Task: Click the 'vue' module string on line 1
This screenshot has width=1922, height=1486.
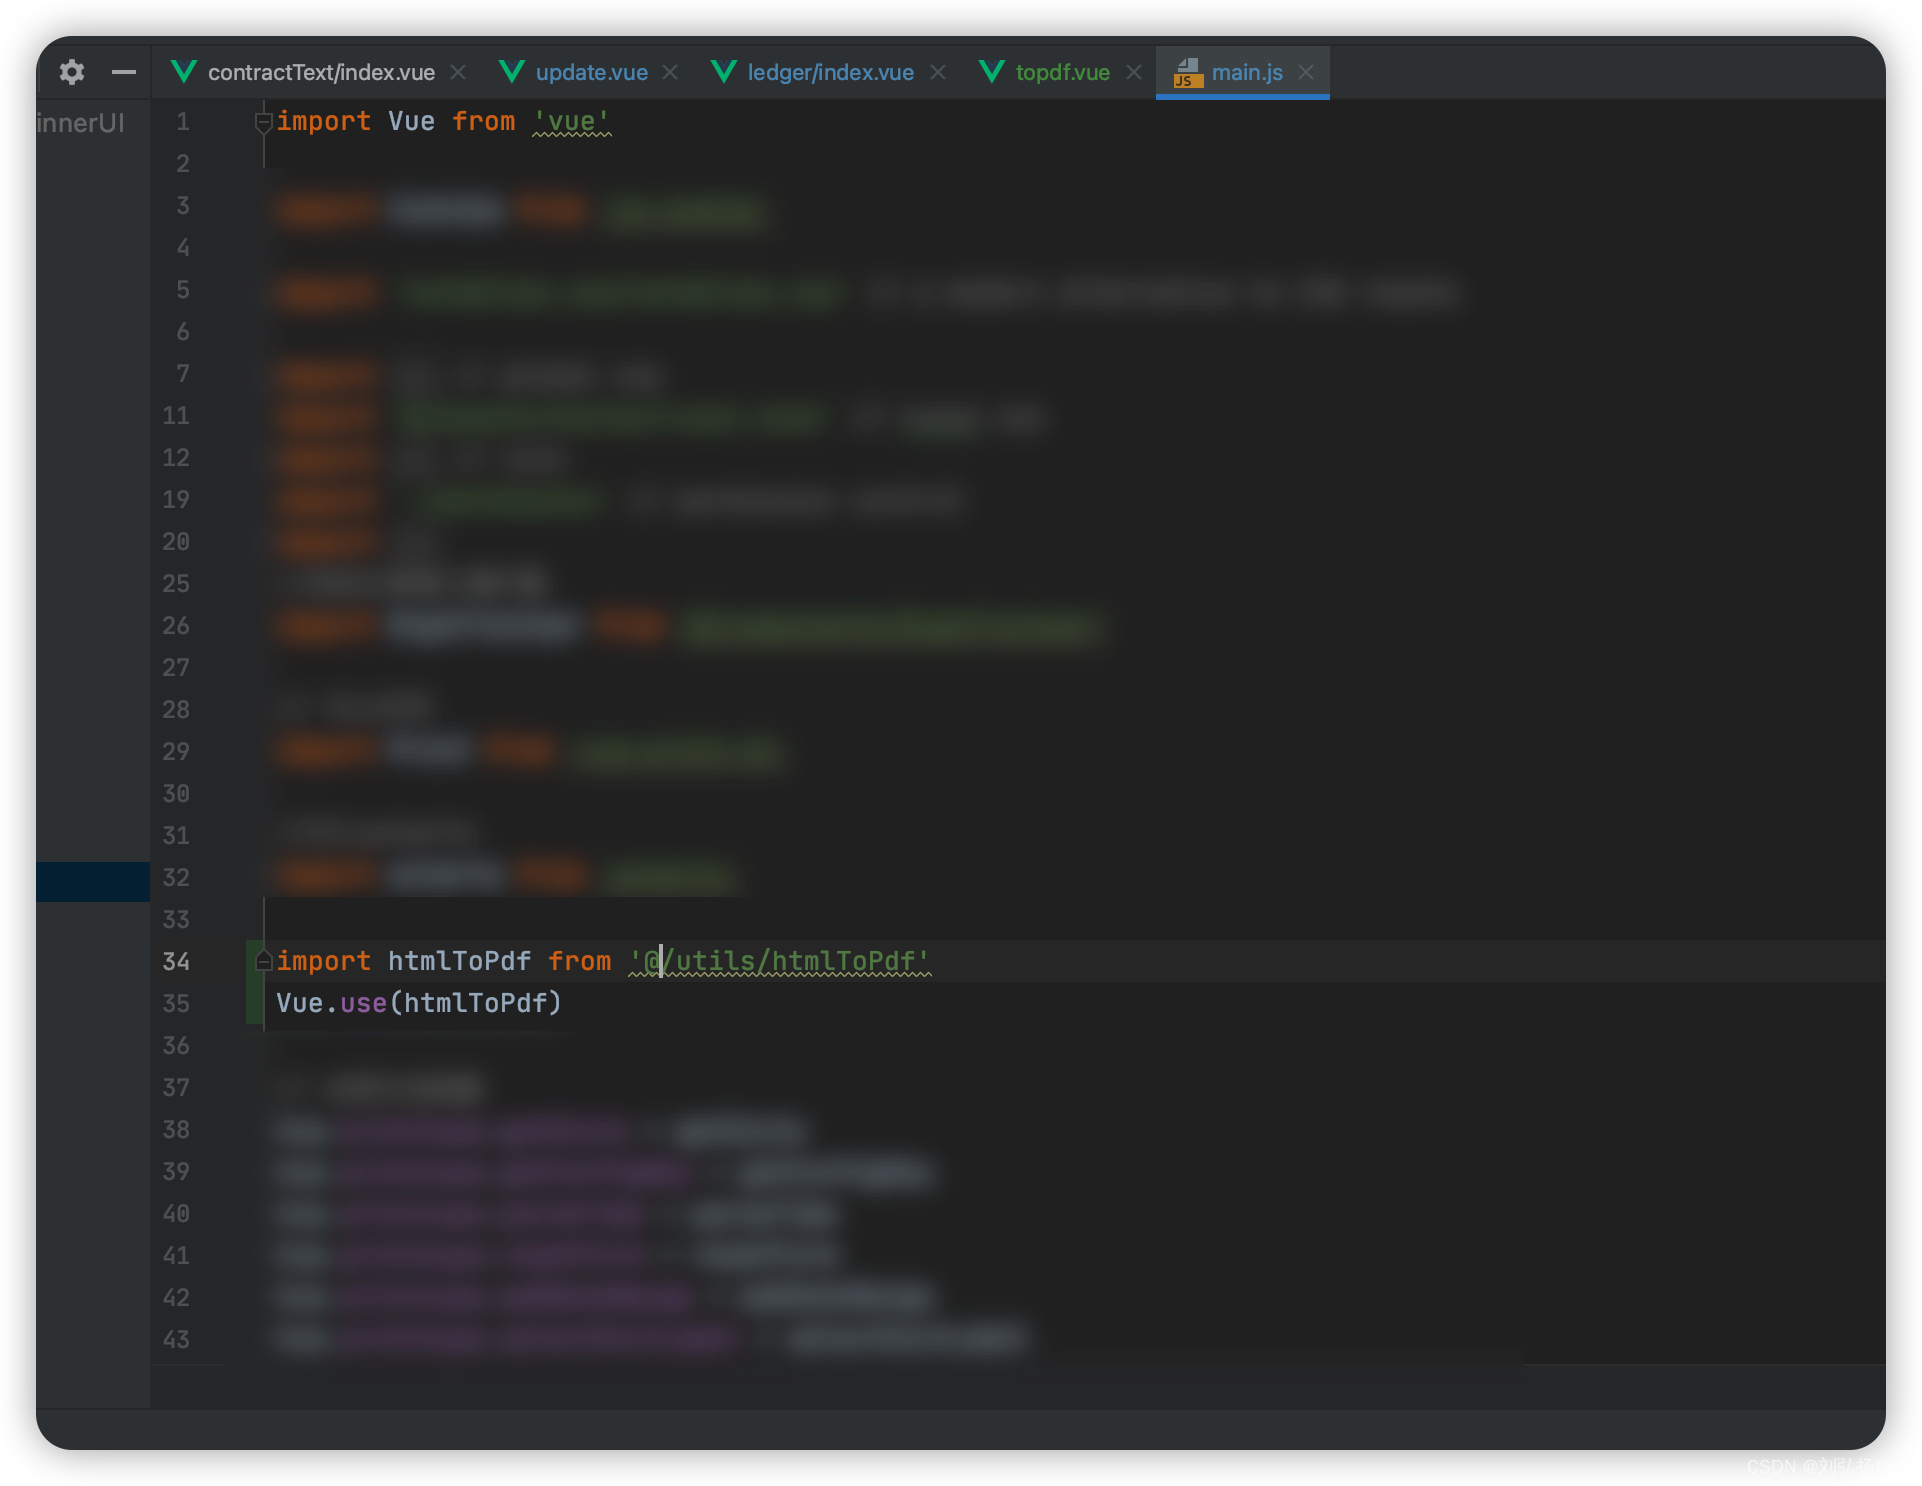Action: pos(571,122)
